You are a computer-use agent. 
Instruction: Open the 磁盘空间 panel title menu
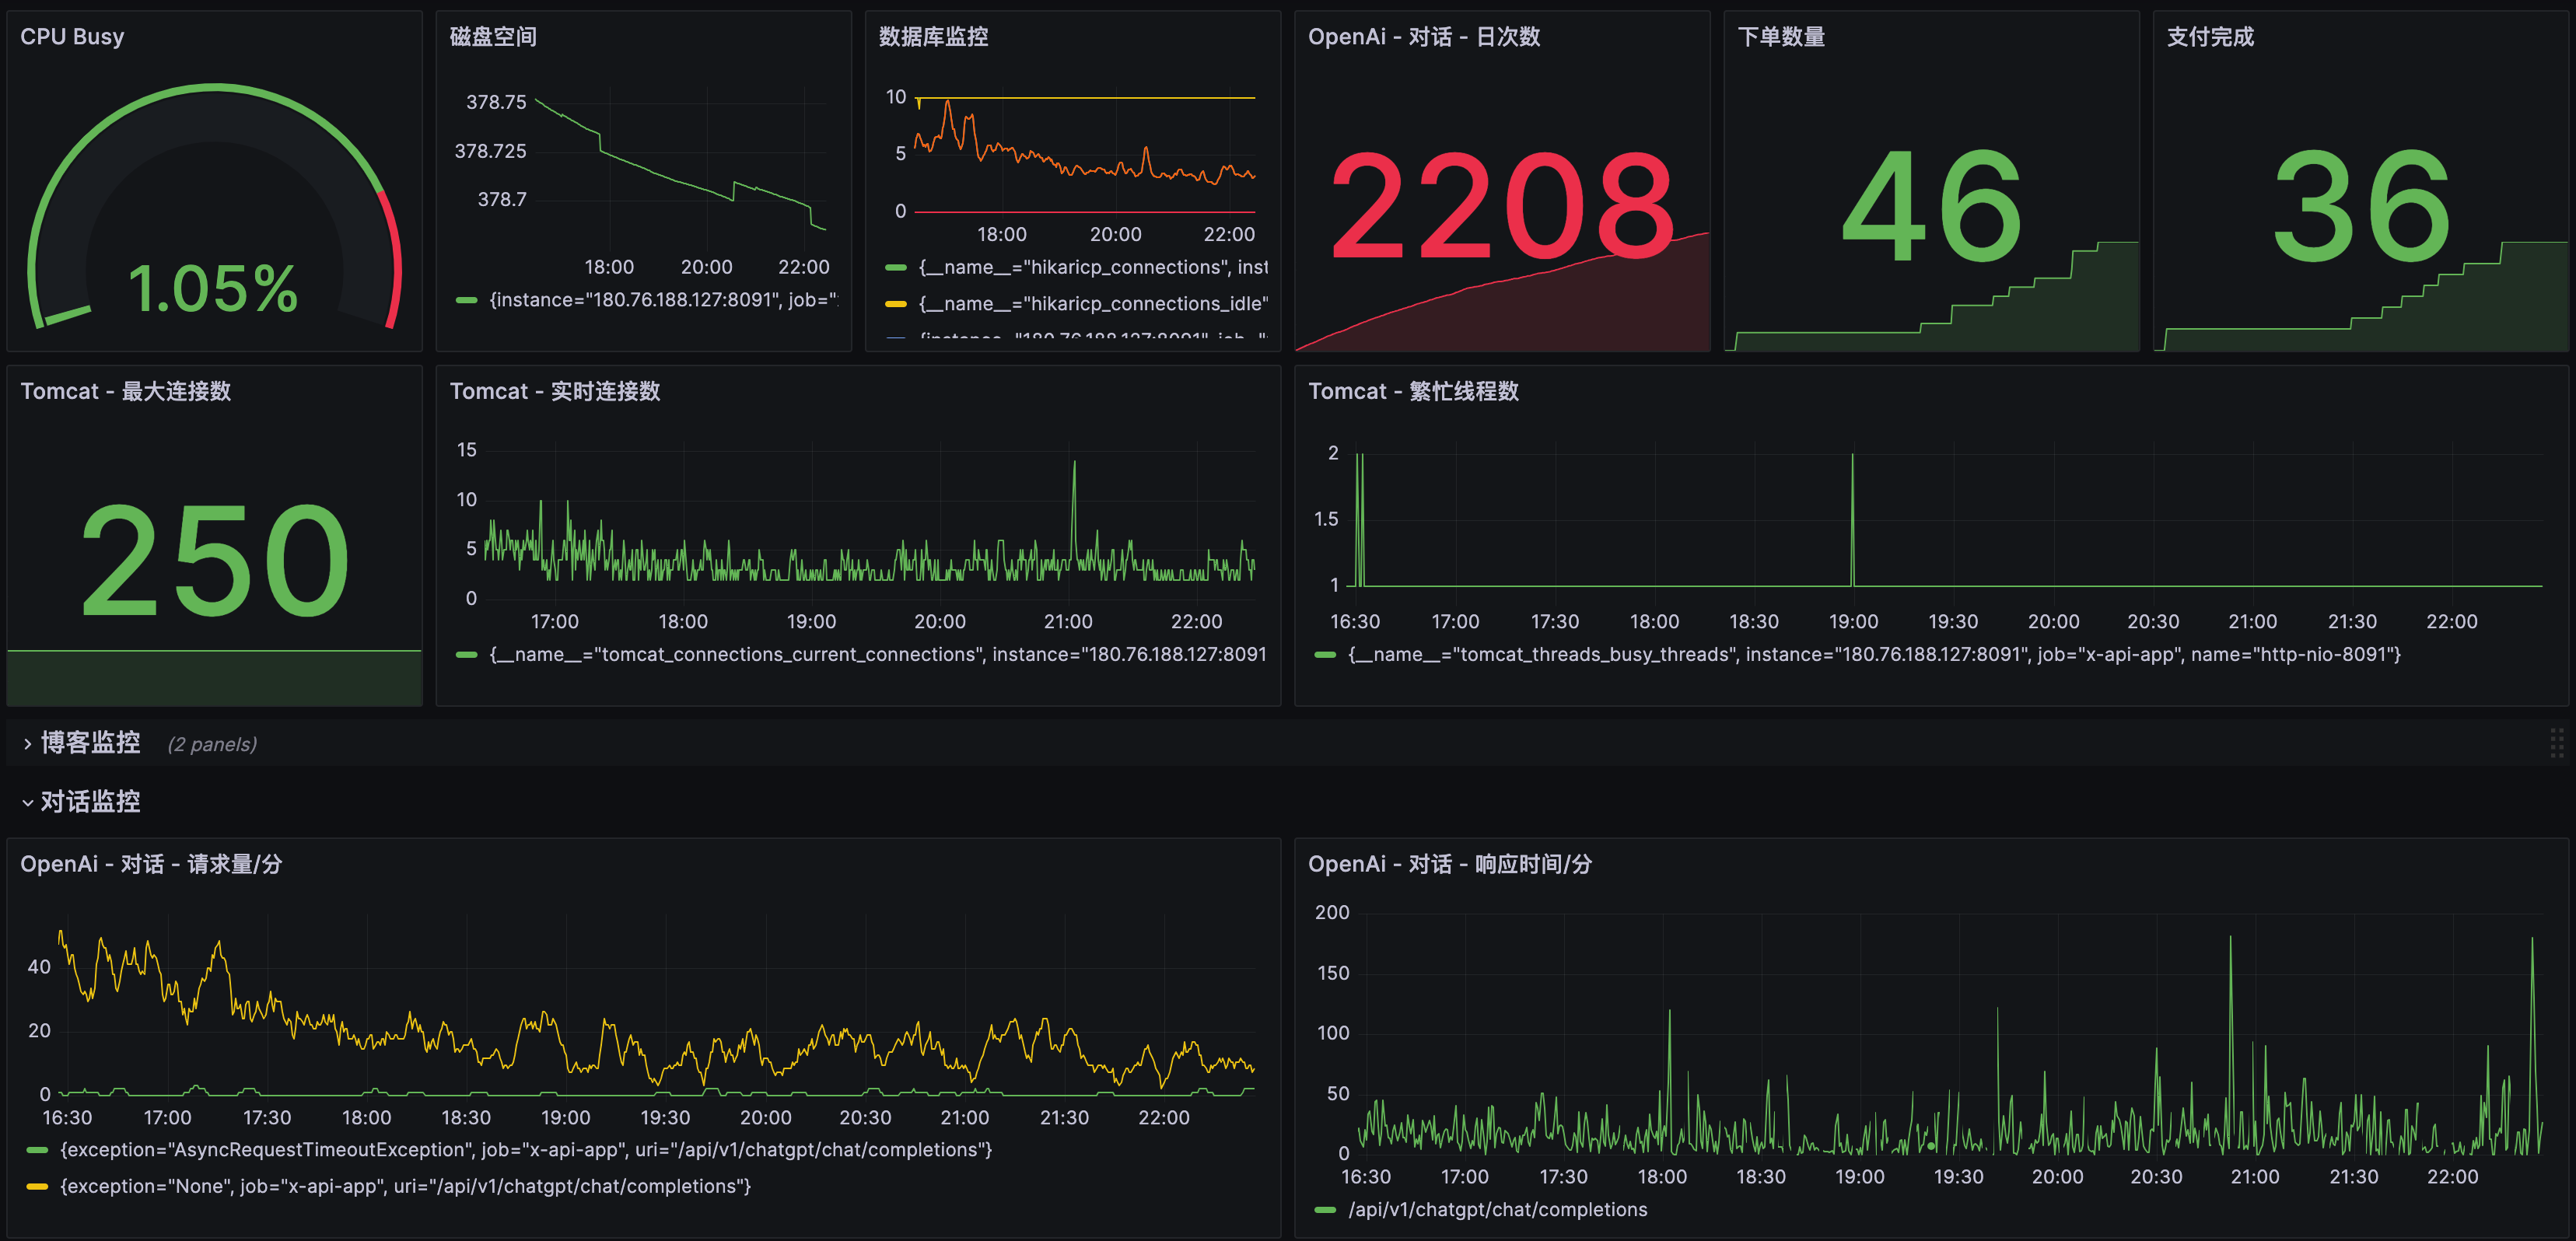point(493,37)
